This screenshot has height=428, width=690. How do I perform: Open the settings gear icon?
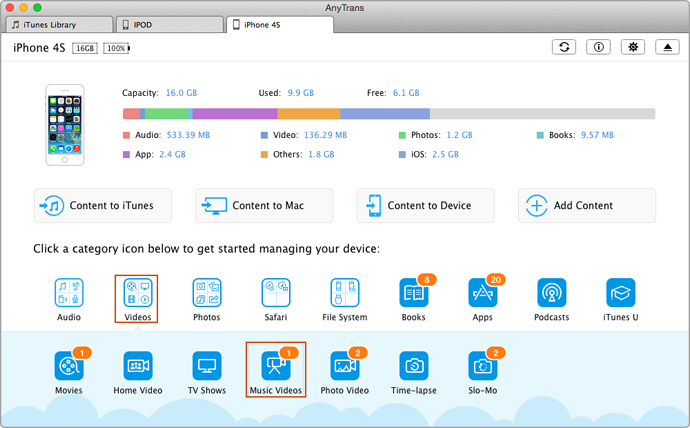633,47
